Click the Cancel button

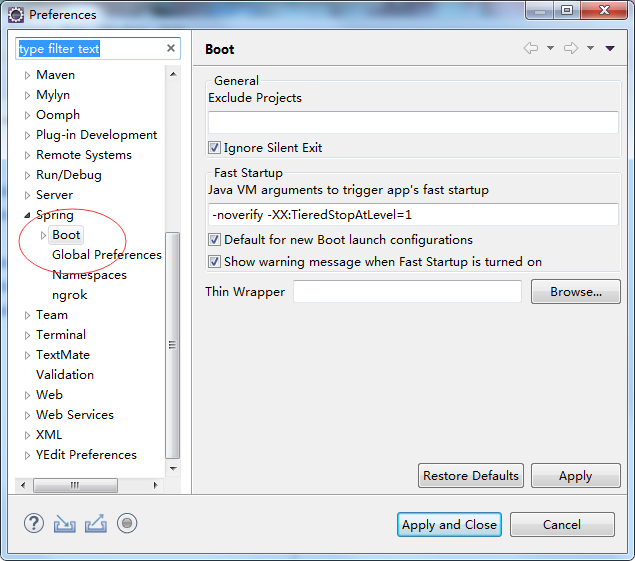point(562,525)
